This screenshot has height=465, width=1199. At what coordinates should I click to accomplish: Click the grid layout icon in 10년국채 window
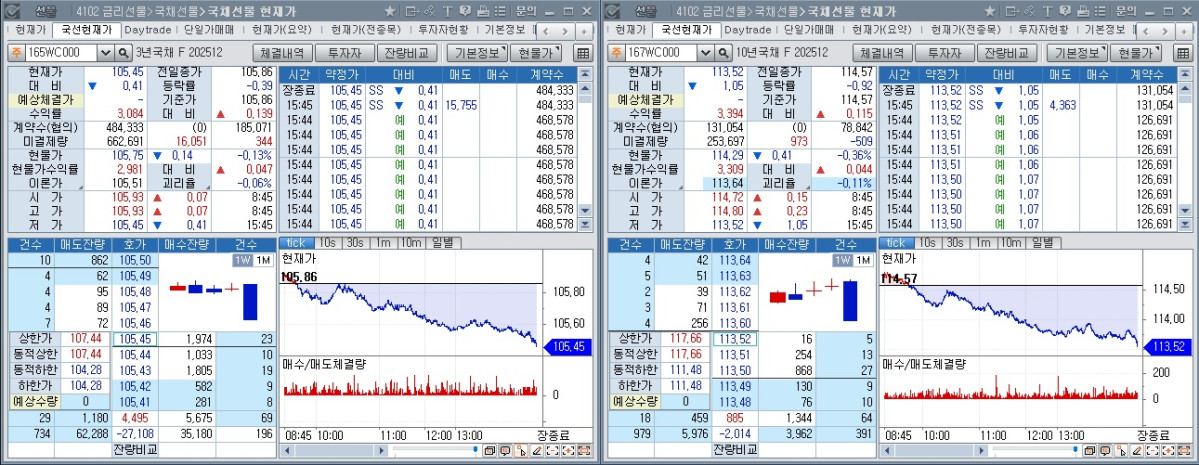click(1181, 53)
